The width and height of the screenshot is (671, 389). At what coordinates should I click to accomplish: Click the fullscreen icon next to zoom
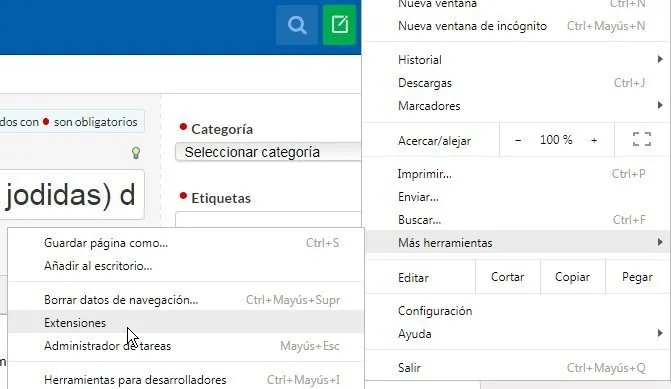pyautogui.click(x=641, y=140)
